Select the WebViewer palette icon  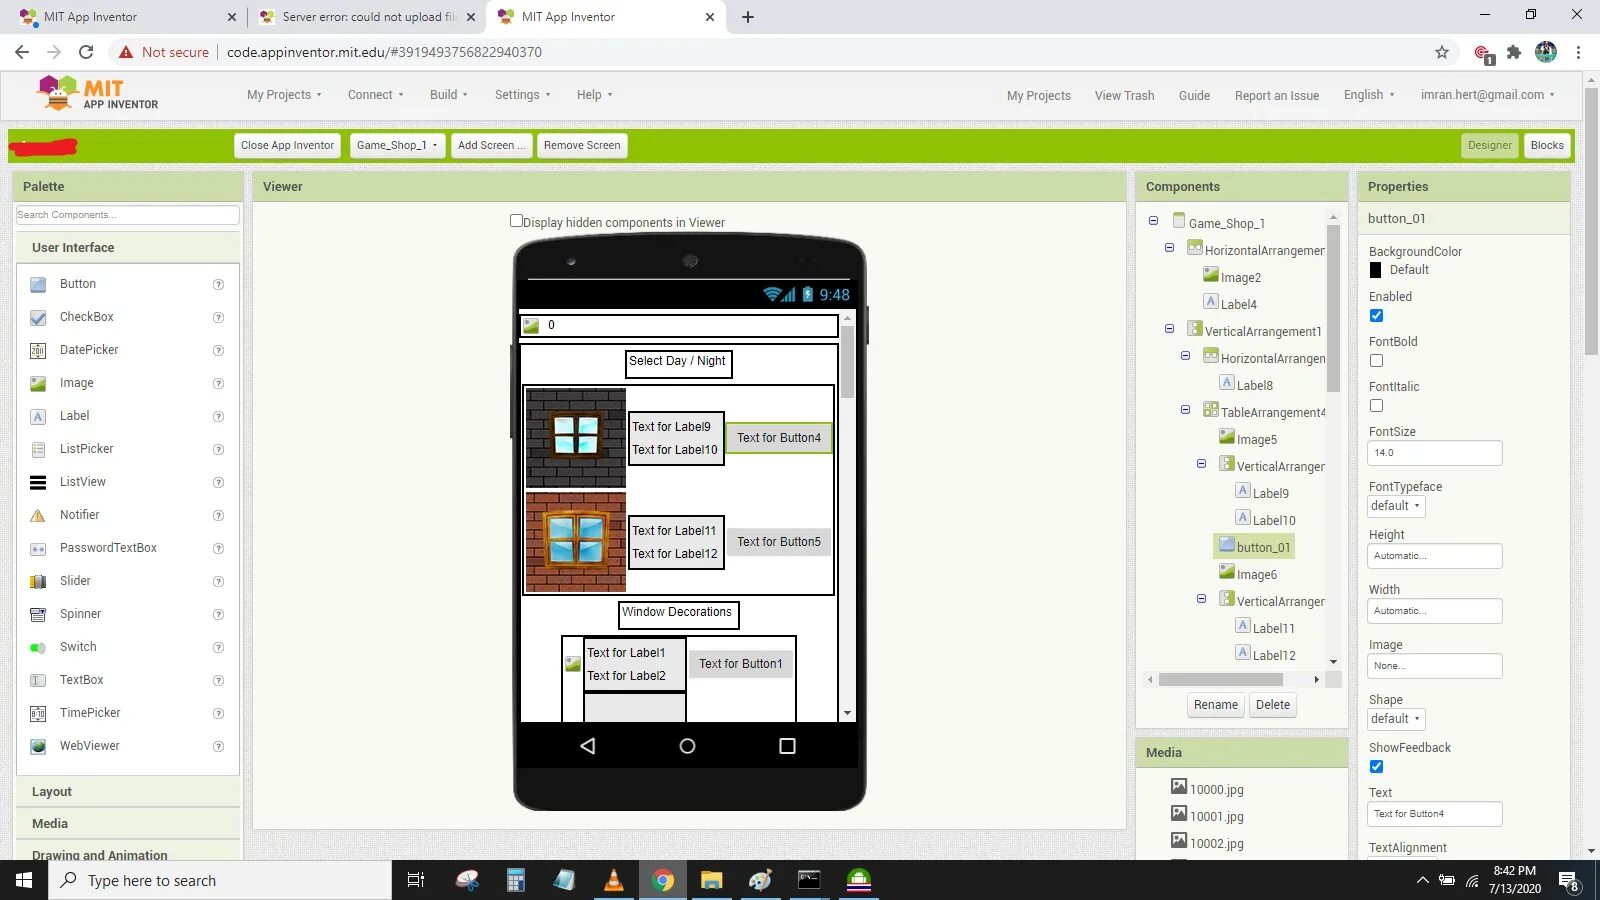[x=37, y=746]
